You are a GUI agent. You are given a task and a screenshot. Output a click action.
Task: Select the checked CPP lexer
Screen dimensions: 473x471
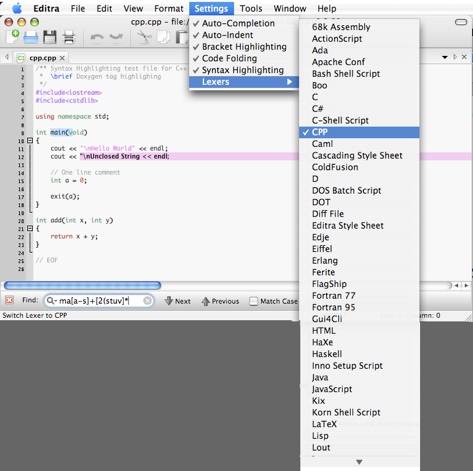(x=359, y=132)
